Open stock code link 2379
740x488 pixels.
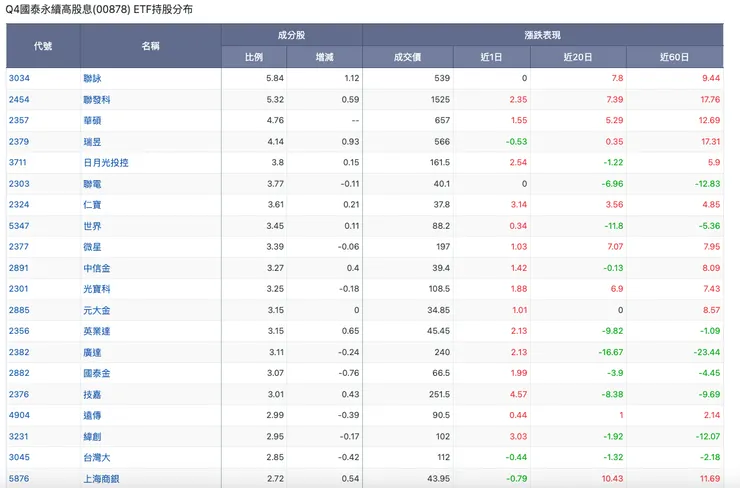19,142
